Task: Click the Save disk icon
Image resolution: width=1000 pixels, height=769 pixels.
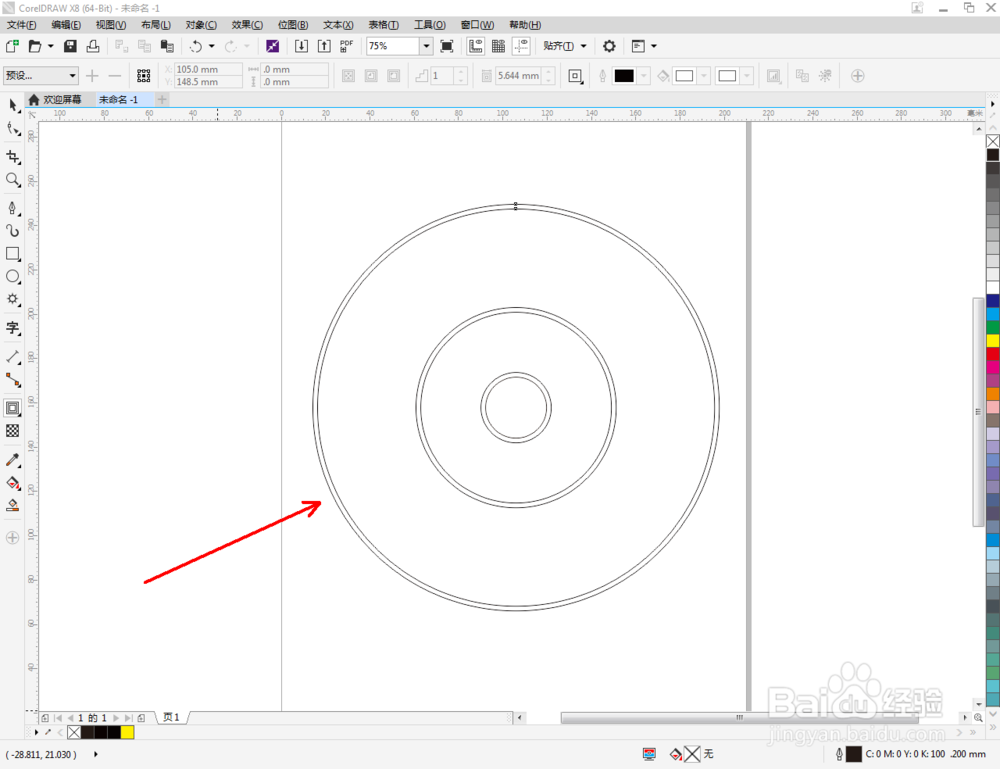Action: 70,46
